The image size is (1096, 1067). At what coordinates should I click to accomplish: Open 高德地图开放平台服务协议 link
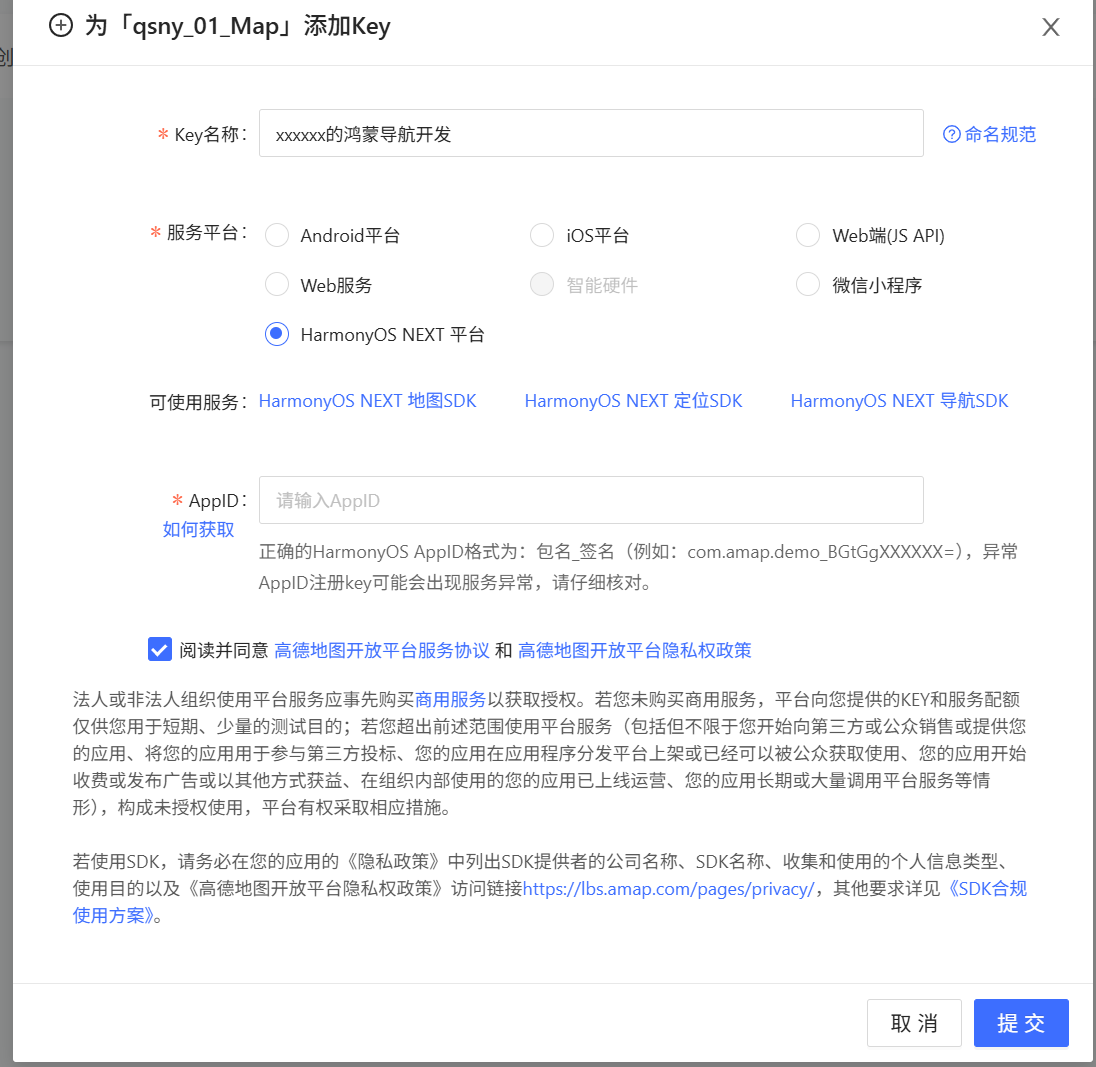[x=382, y=651]
